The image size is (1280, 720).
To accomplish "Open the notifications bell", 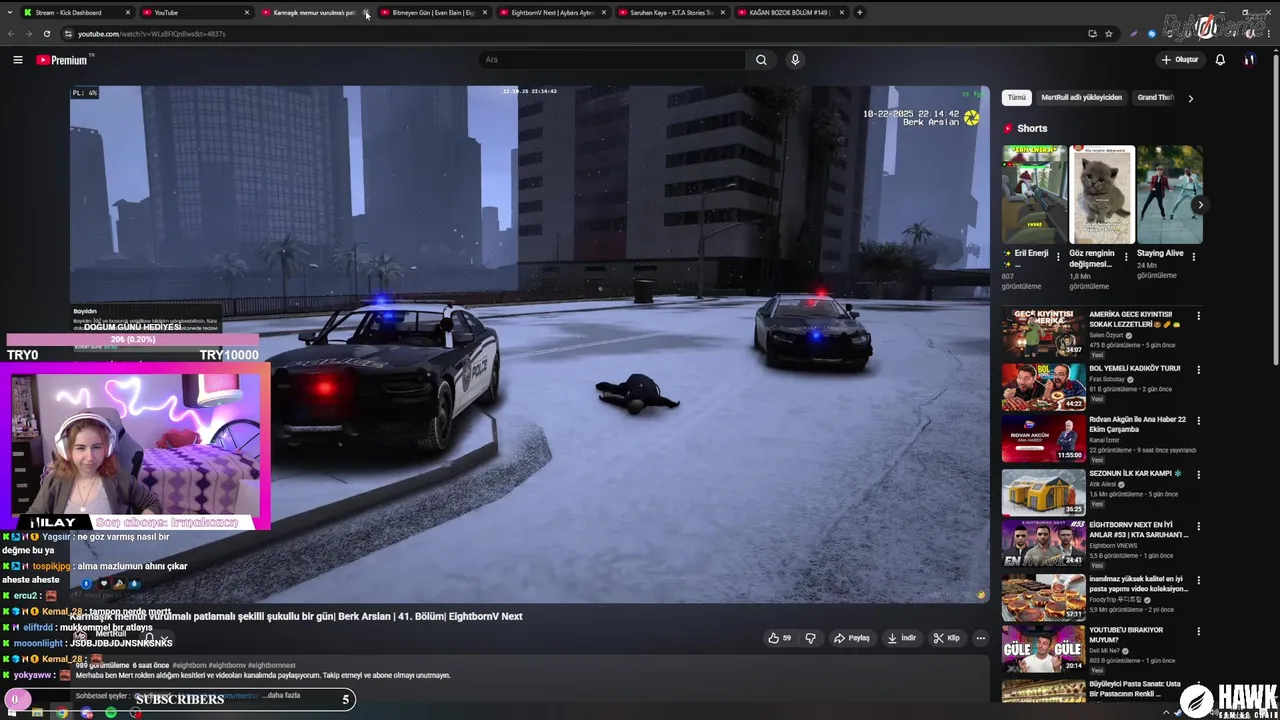I will click(1220, 60).
